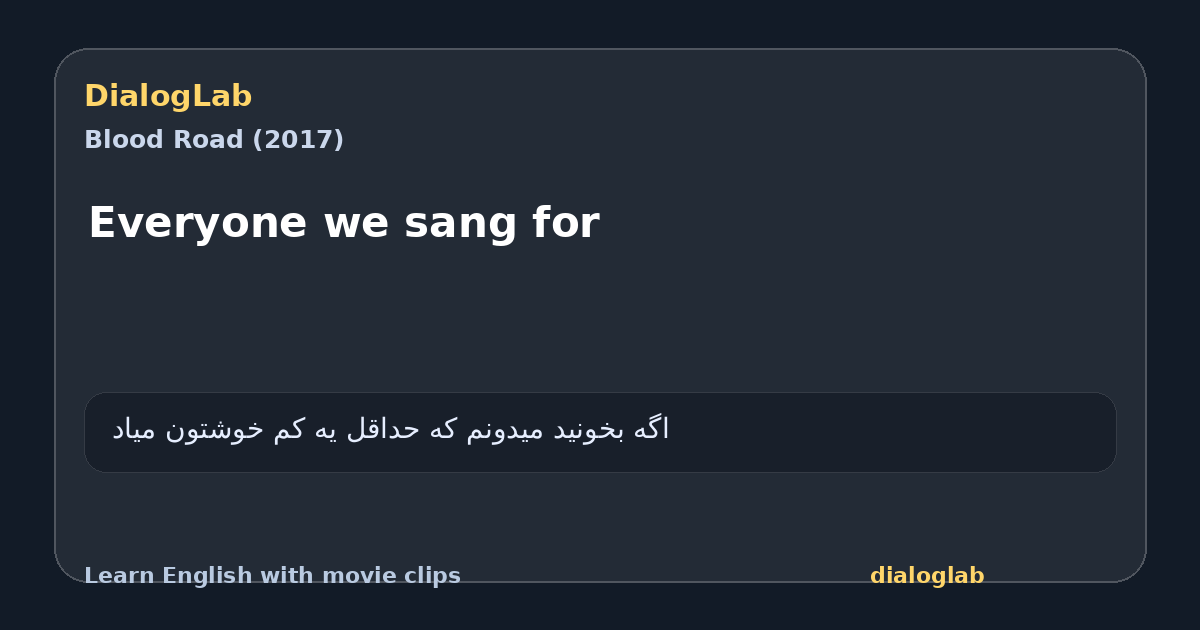Tap the Persian word "میاد" in the subtitle
Image resolution: width=1200 pixels, height=630 pixels.
coord(133,430)
